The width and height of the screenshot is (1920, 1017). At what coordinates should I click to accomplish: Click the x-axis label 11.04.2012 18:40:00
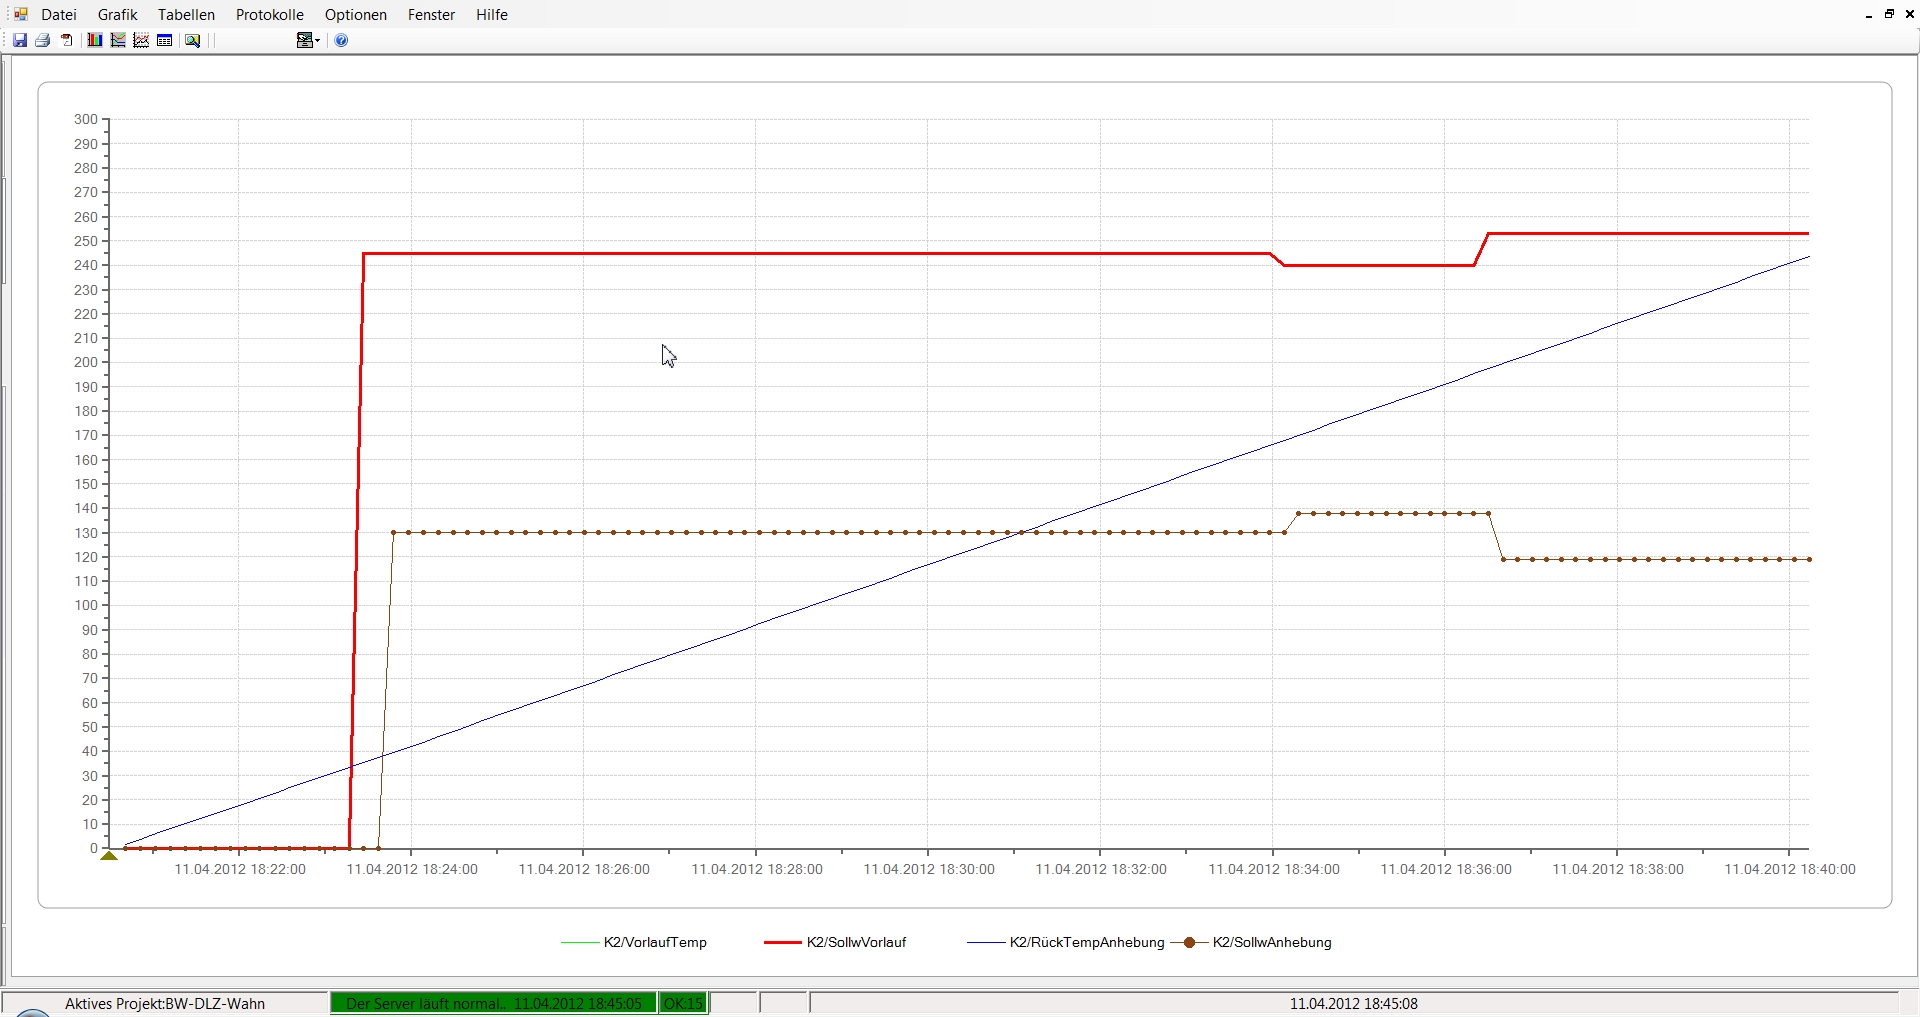[x=1790, y=870]
